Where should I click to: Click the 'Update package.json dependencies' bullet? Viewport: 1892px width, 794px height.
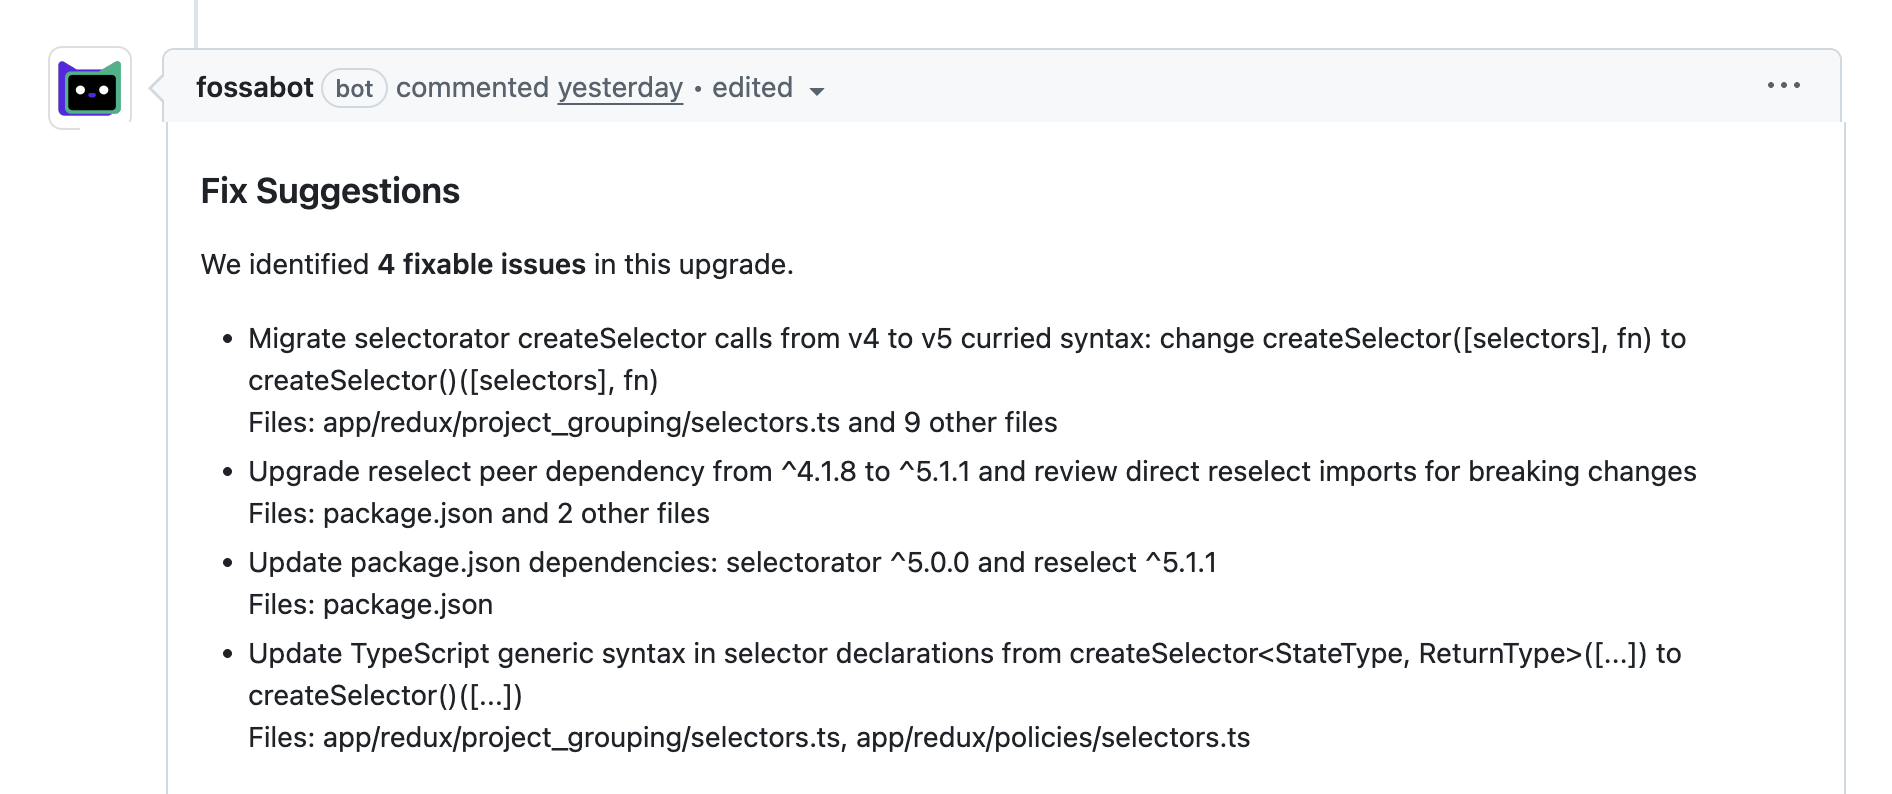click(732, 563)
